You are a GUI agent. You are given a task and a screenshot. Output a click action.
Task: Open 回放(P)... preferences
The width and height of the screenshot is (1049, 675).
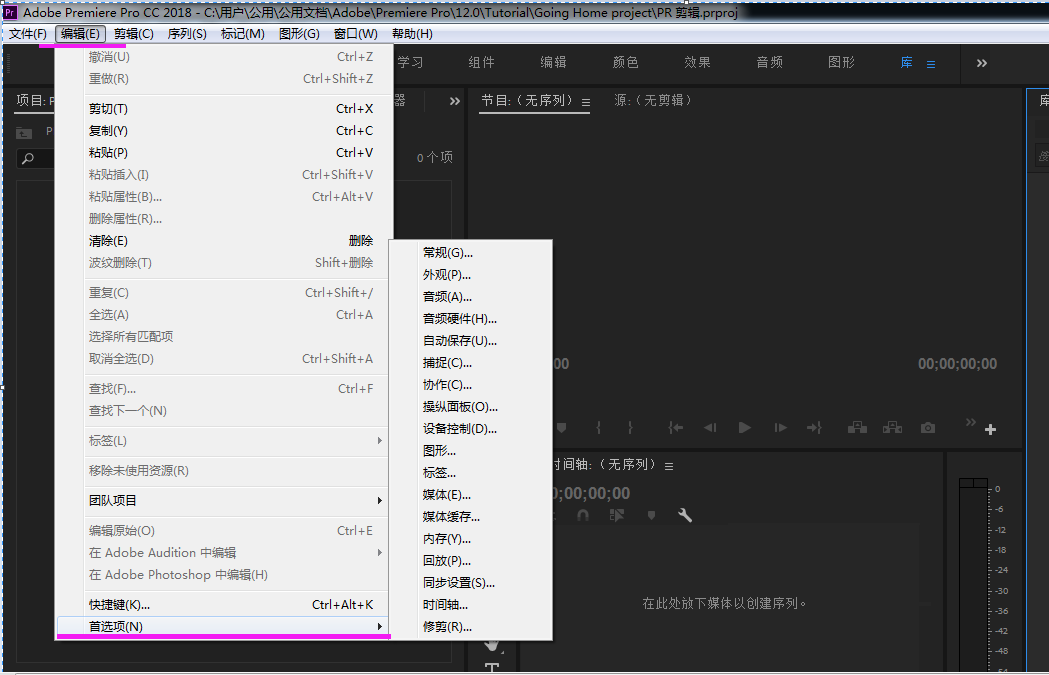point(471,561)
